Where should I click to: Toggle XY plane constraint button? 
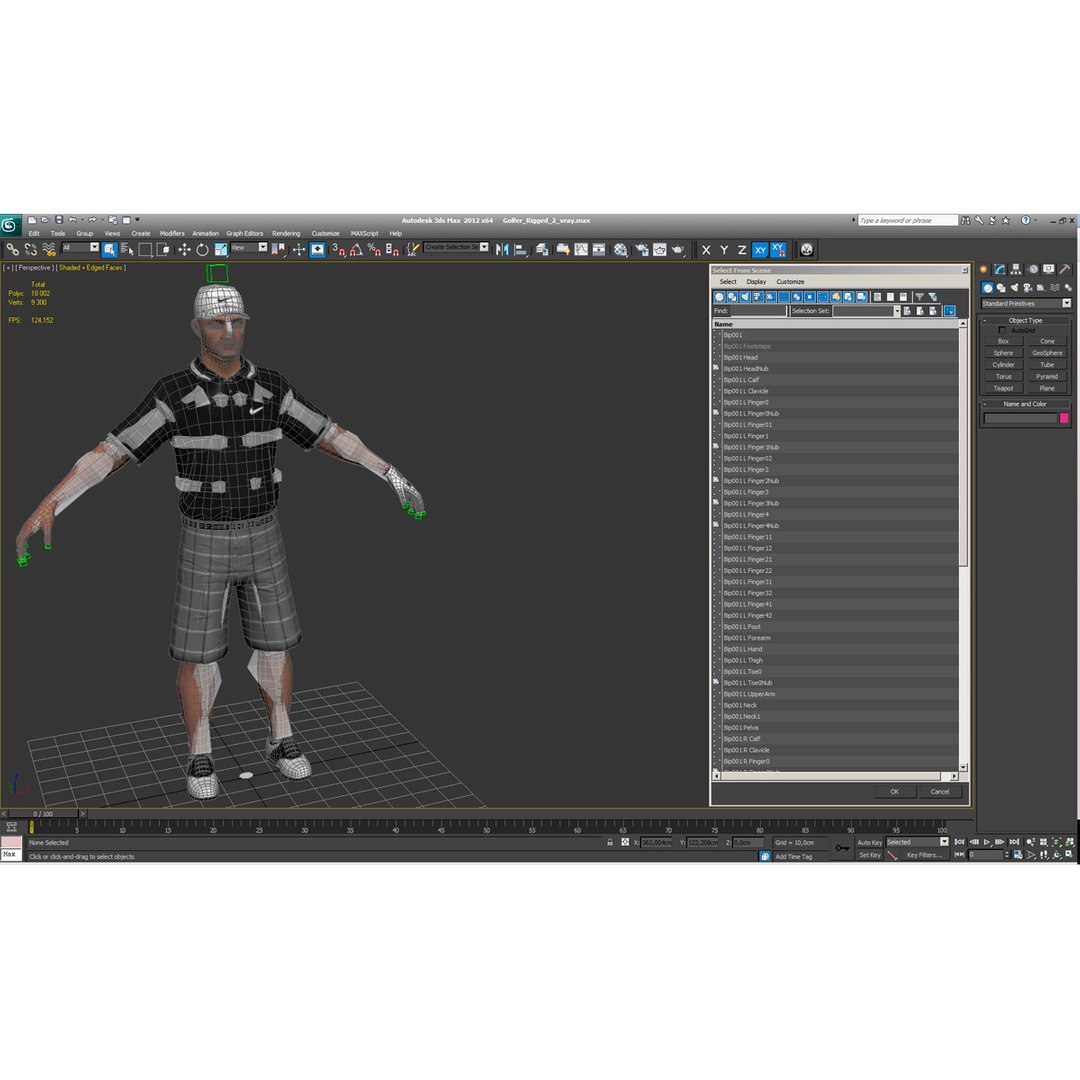760,250
